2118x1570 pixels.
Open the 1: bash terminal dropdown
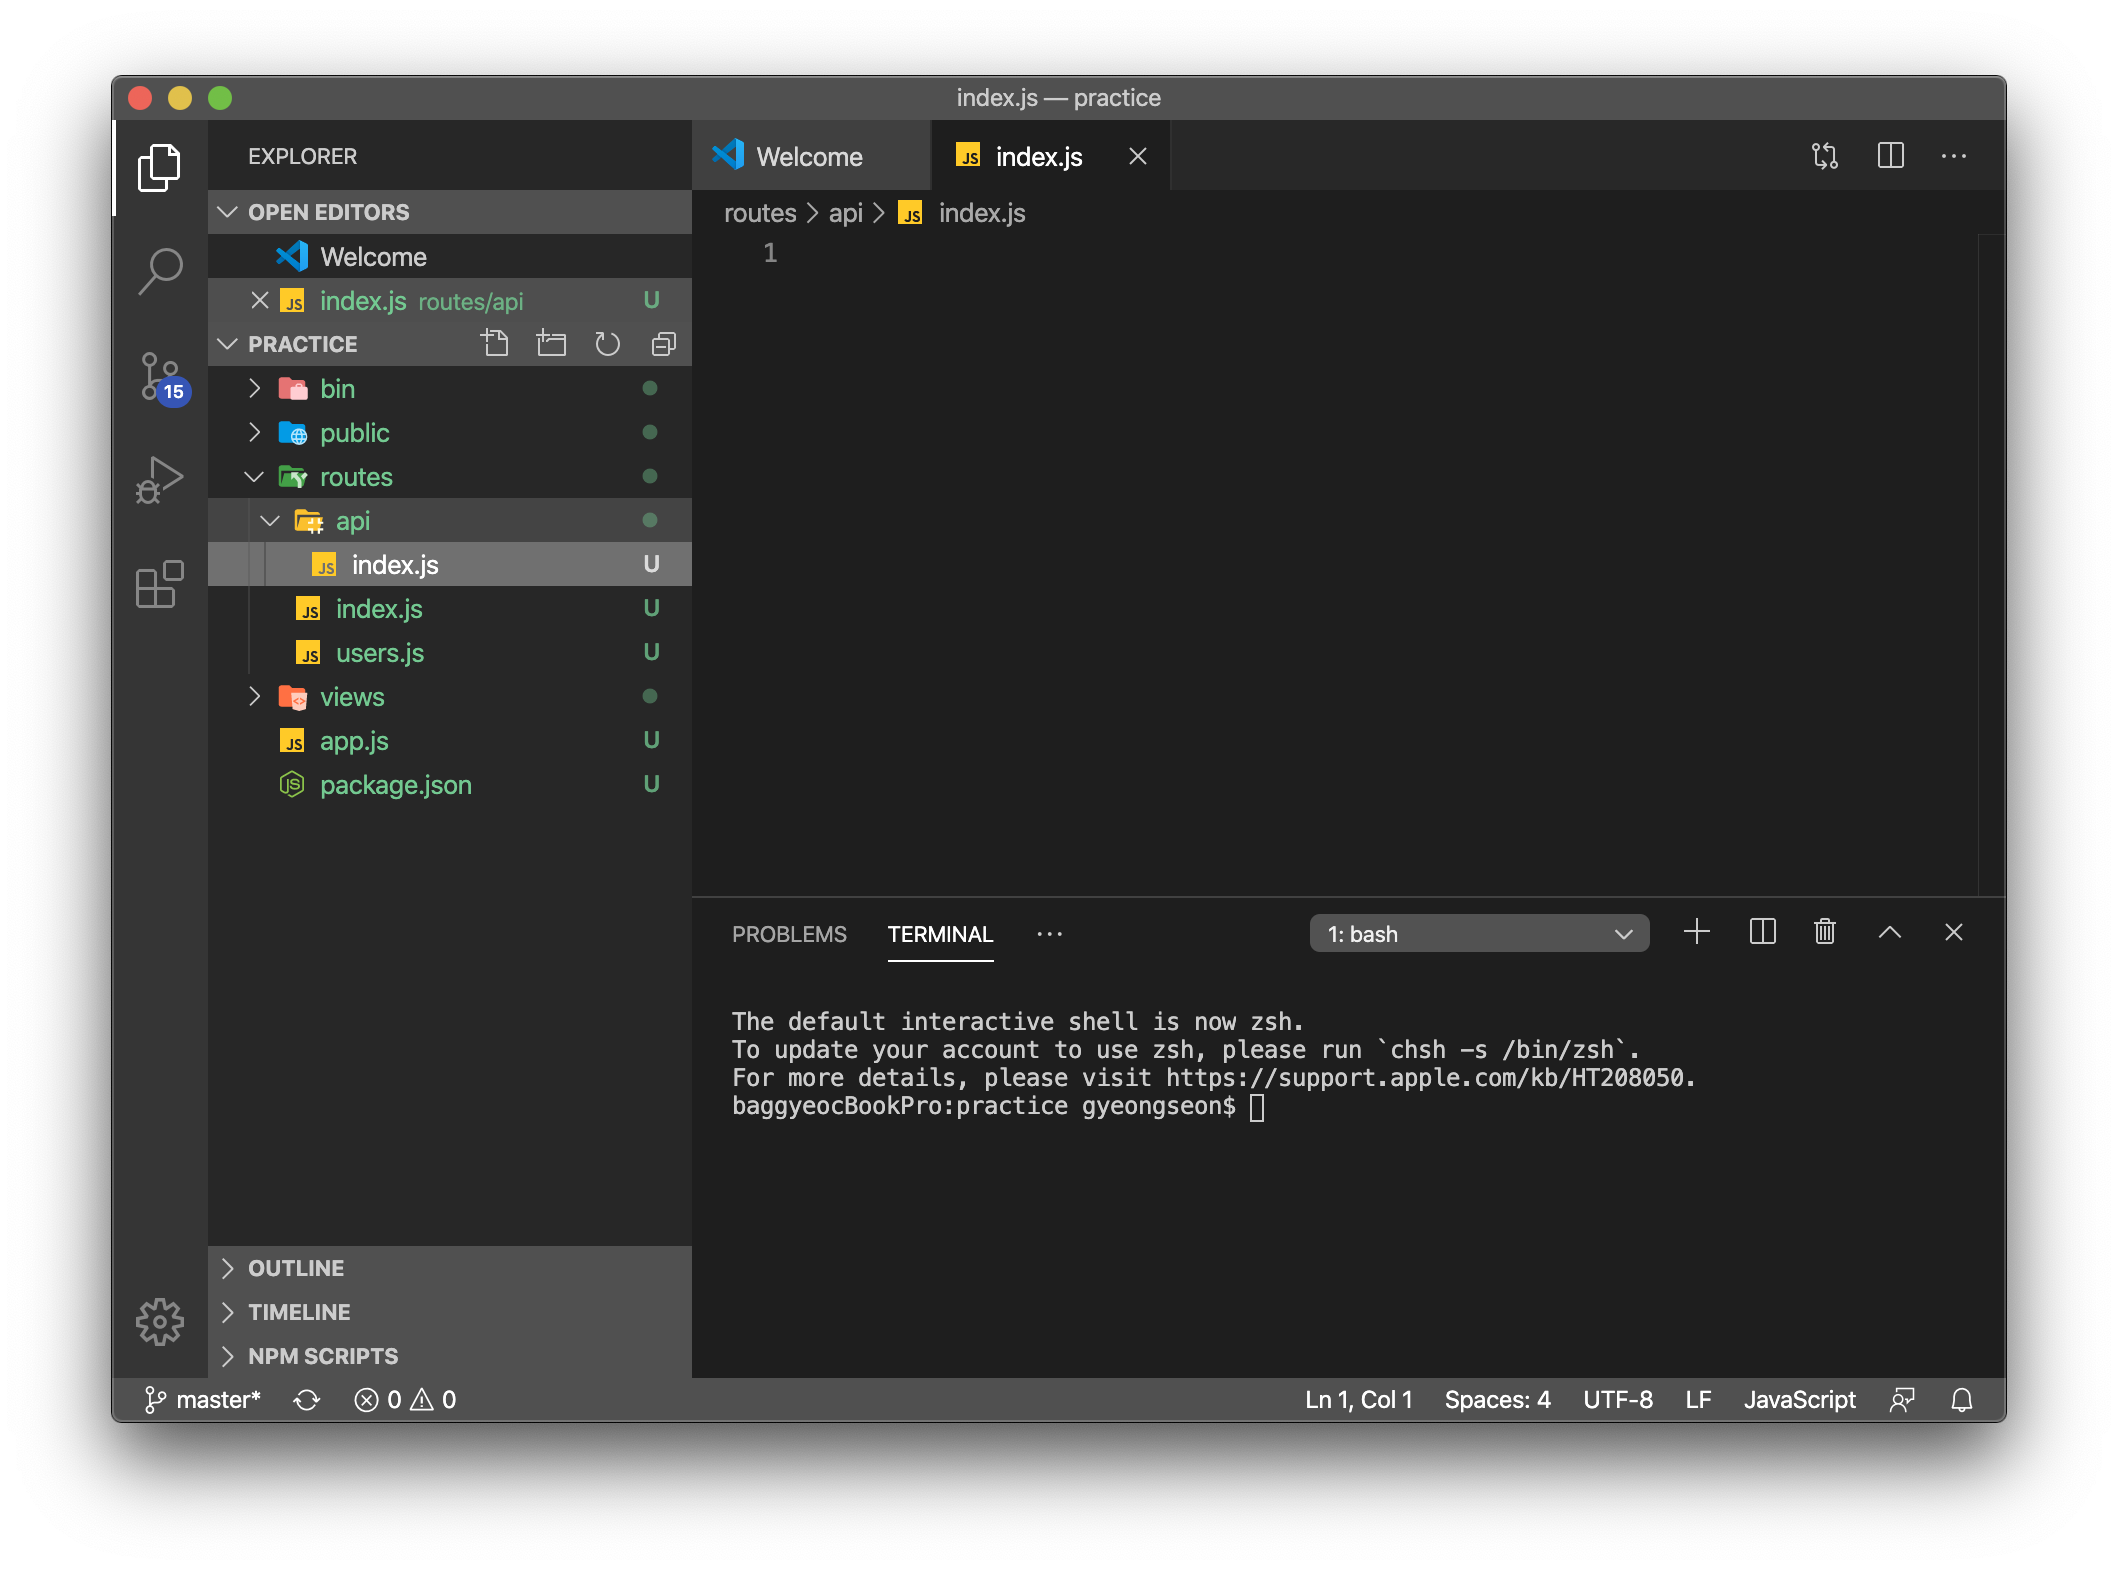click(x=1478, y=933)
